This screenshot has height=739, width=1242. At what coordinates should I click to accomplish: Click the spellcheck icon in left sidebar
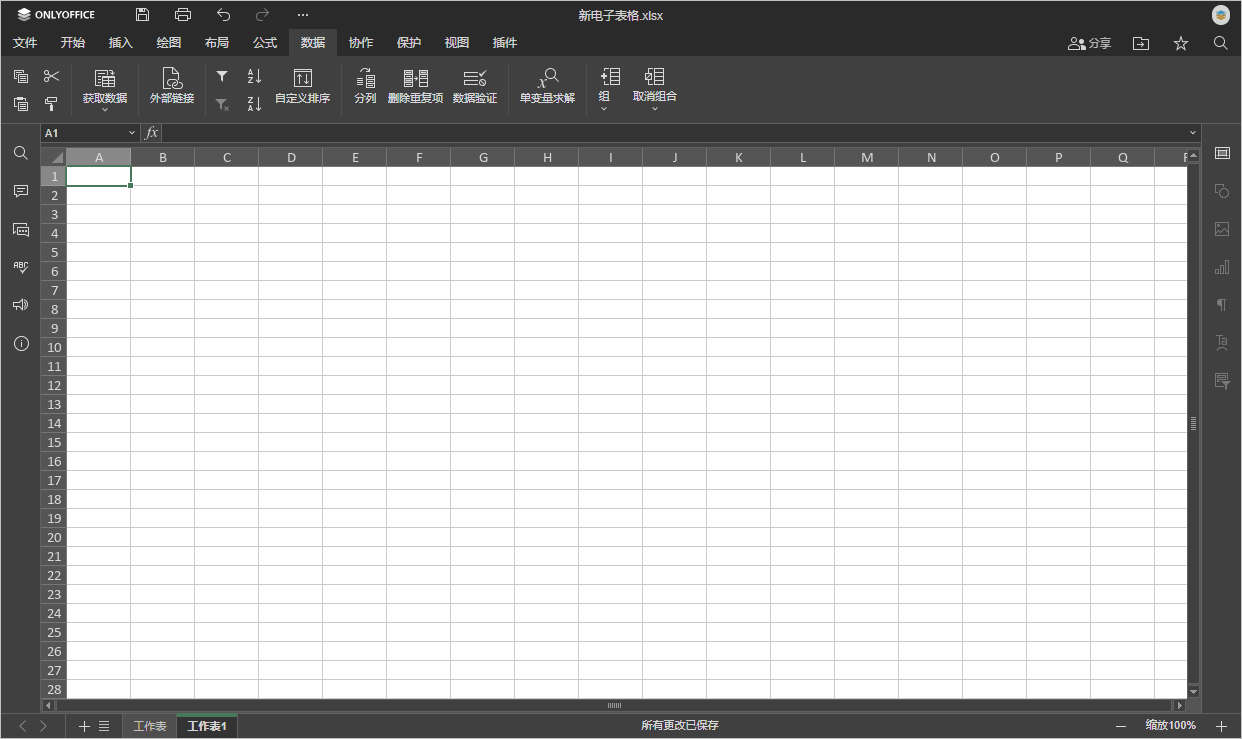pos(21,267)
